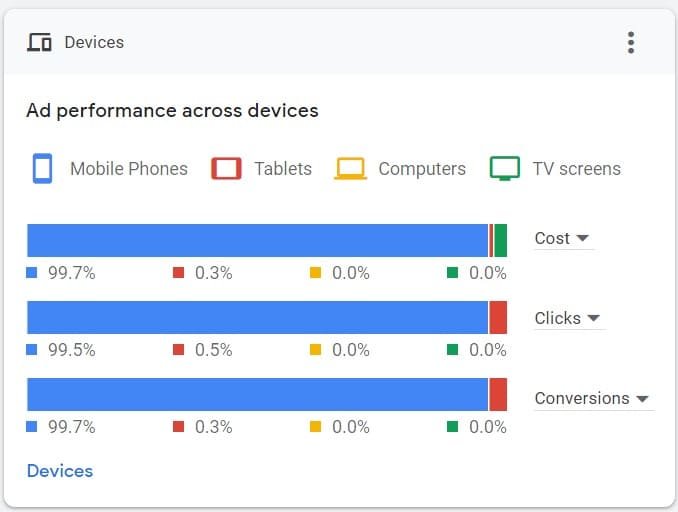
Task: Click the Tablets legend icon
Action: click(227, 168)
